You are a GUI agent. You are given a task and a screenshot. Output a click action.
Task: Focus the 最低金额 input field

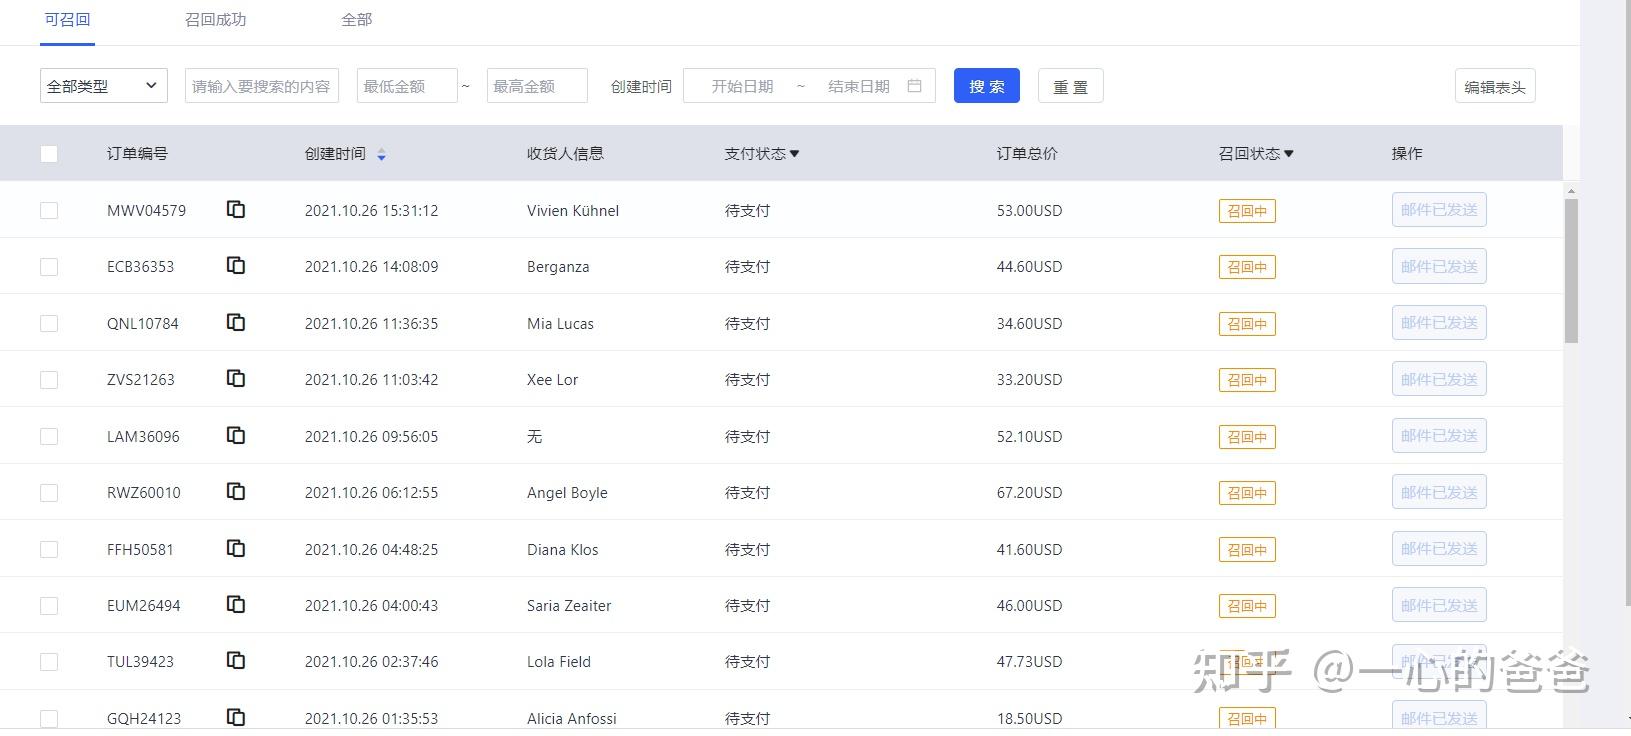pyautogui.click(x=407, y=86)
